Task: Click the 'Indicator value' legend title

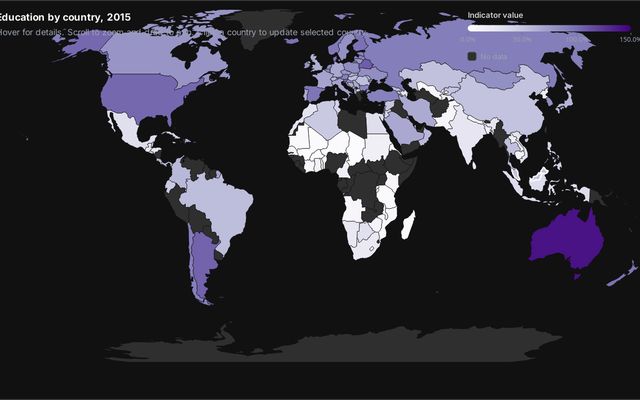Action: pos(495,15)
